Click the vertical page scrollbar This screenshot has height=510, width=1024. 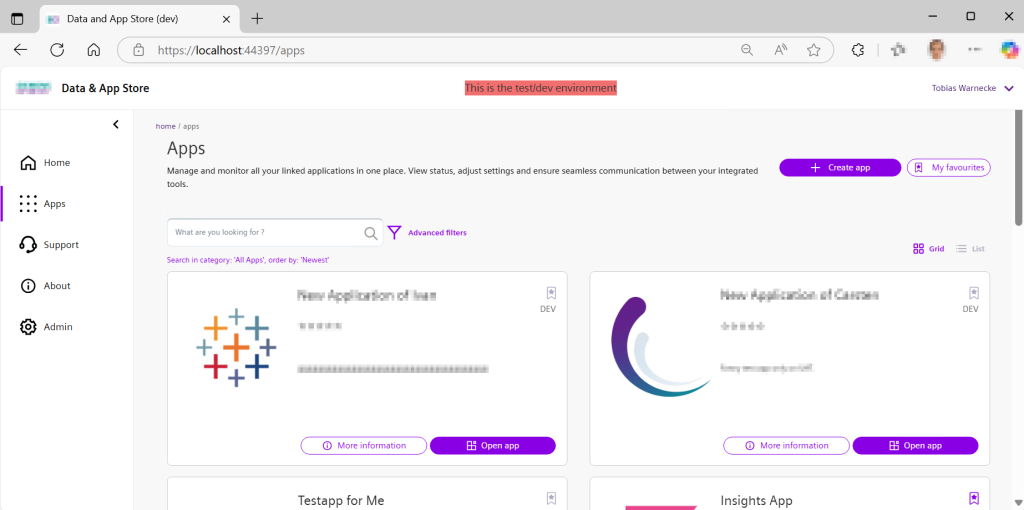coord(1018,170)
